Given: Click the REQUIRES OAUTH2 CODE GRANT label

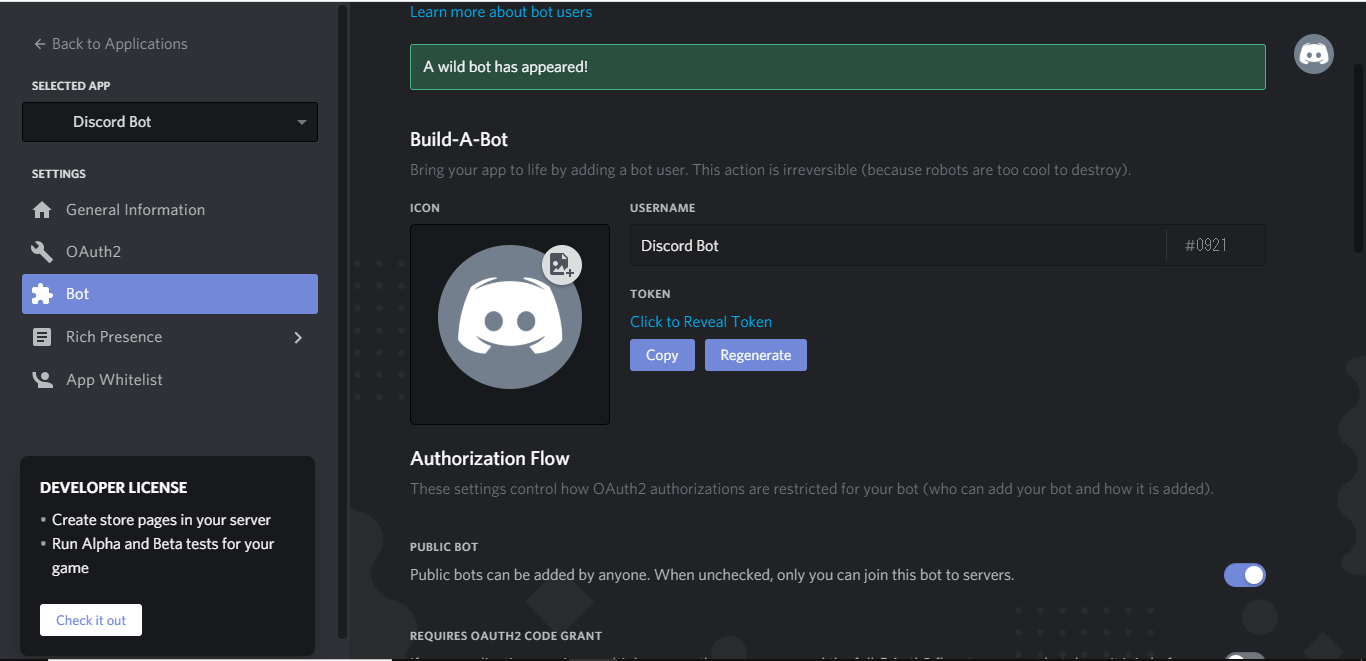Looking at the screenshot, I should 506,636.
